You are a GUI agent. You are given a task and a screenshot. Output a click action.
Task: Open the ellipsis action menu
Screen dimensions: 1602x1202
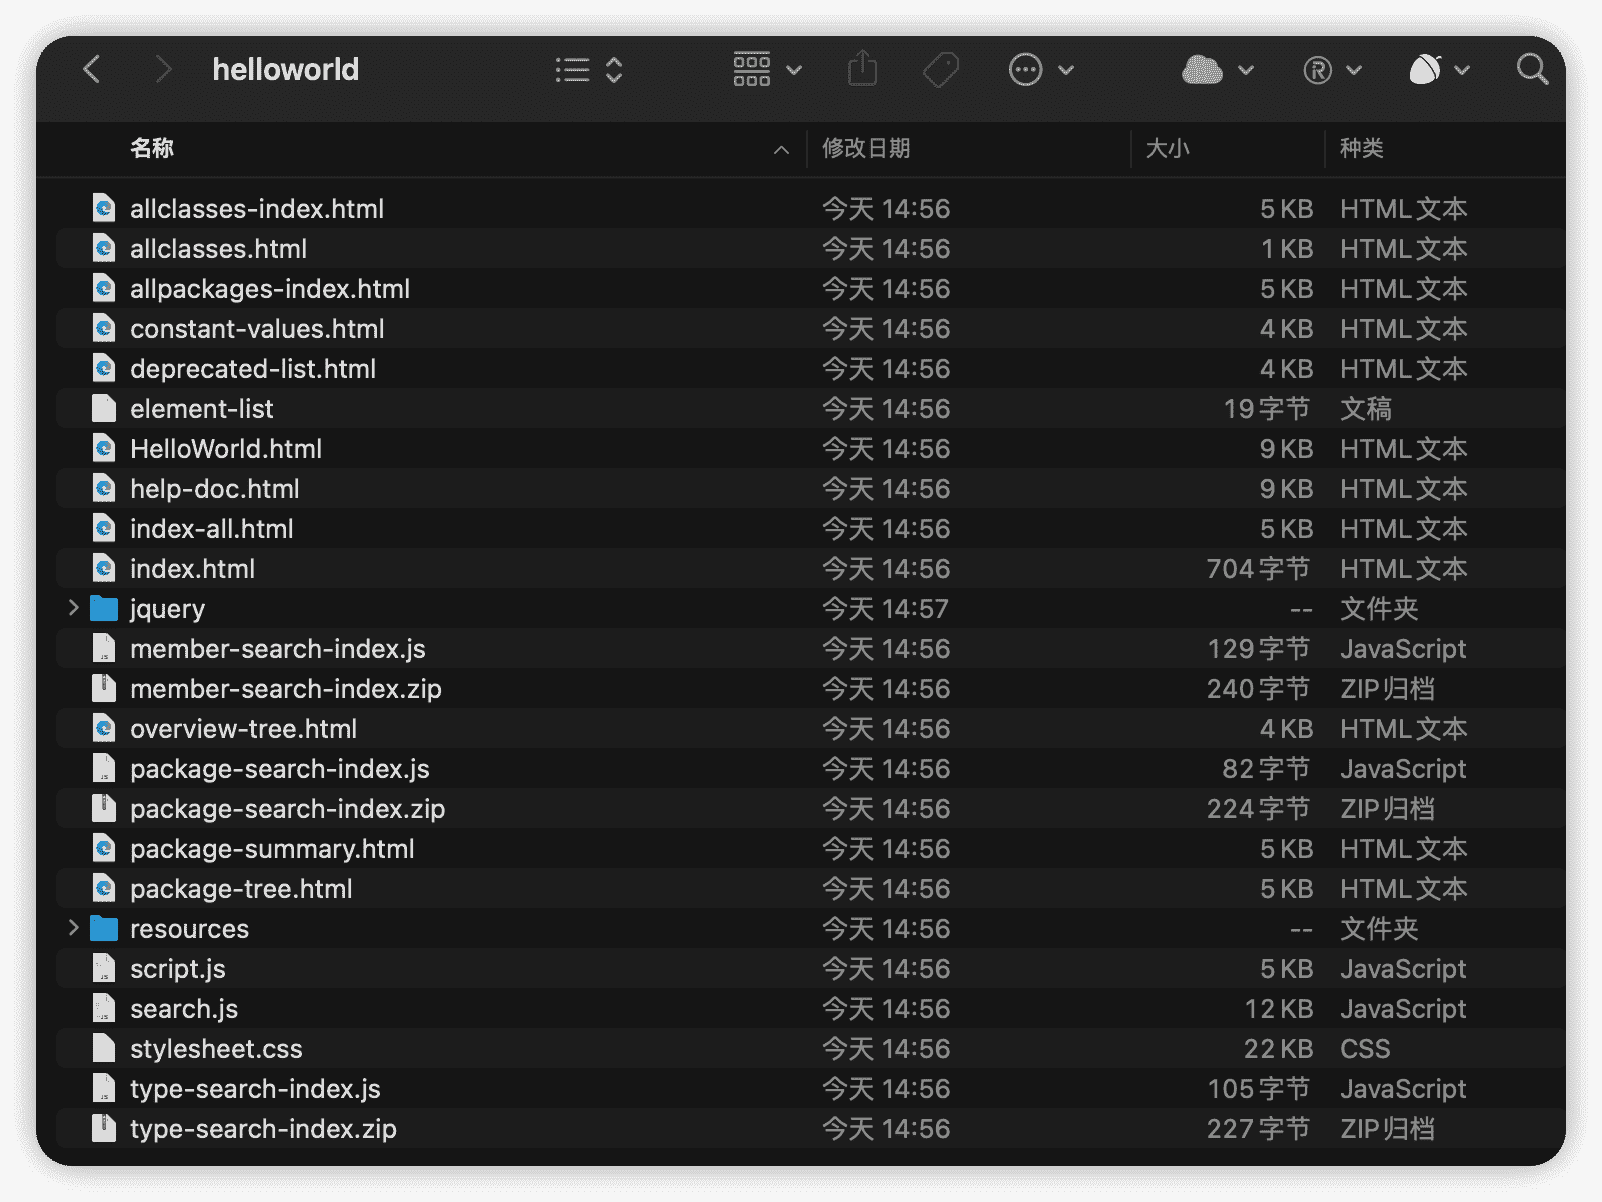point(1039,70)
